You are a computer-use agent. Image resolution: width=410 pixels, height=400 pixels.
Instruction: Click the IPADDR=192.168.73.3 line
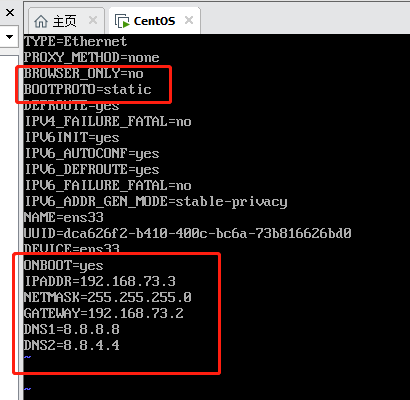(100, 281)
